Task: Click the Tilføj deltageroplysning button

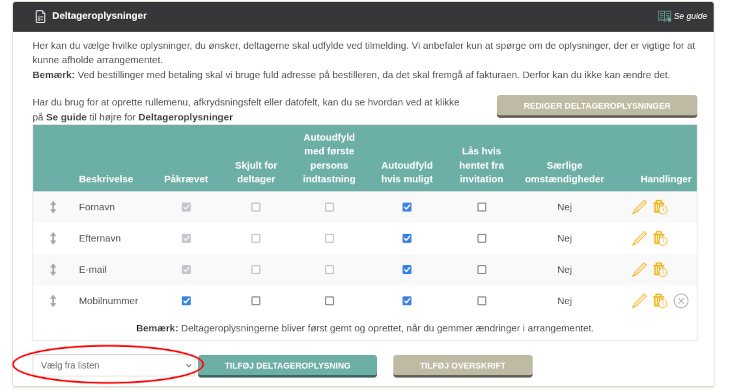Action: click(287, 366)
